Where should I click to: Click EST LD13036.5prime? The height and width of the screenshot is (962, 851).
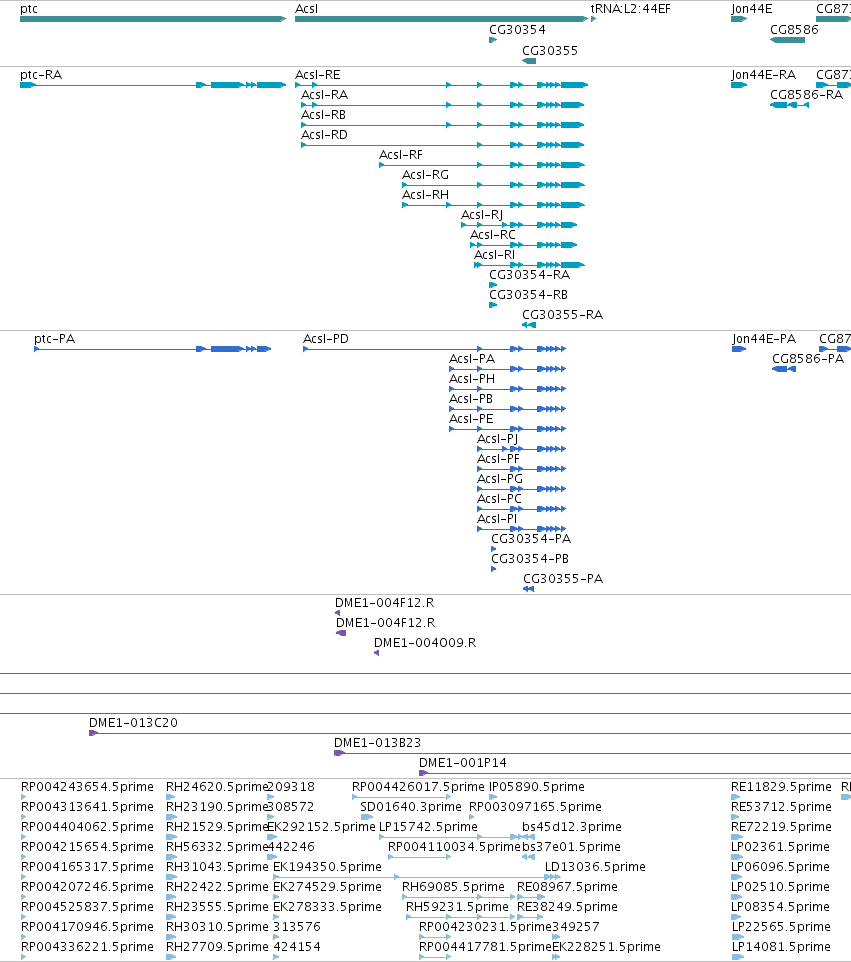point(595,867)
